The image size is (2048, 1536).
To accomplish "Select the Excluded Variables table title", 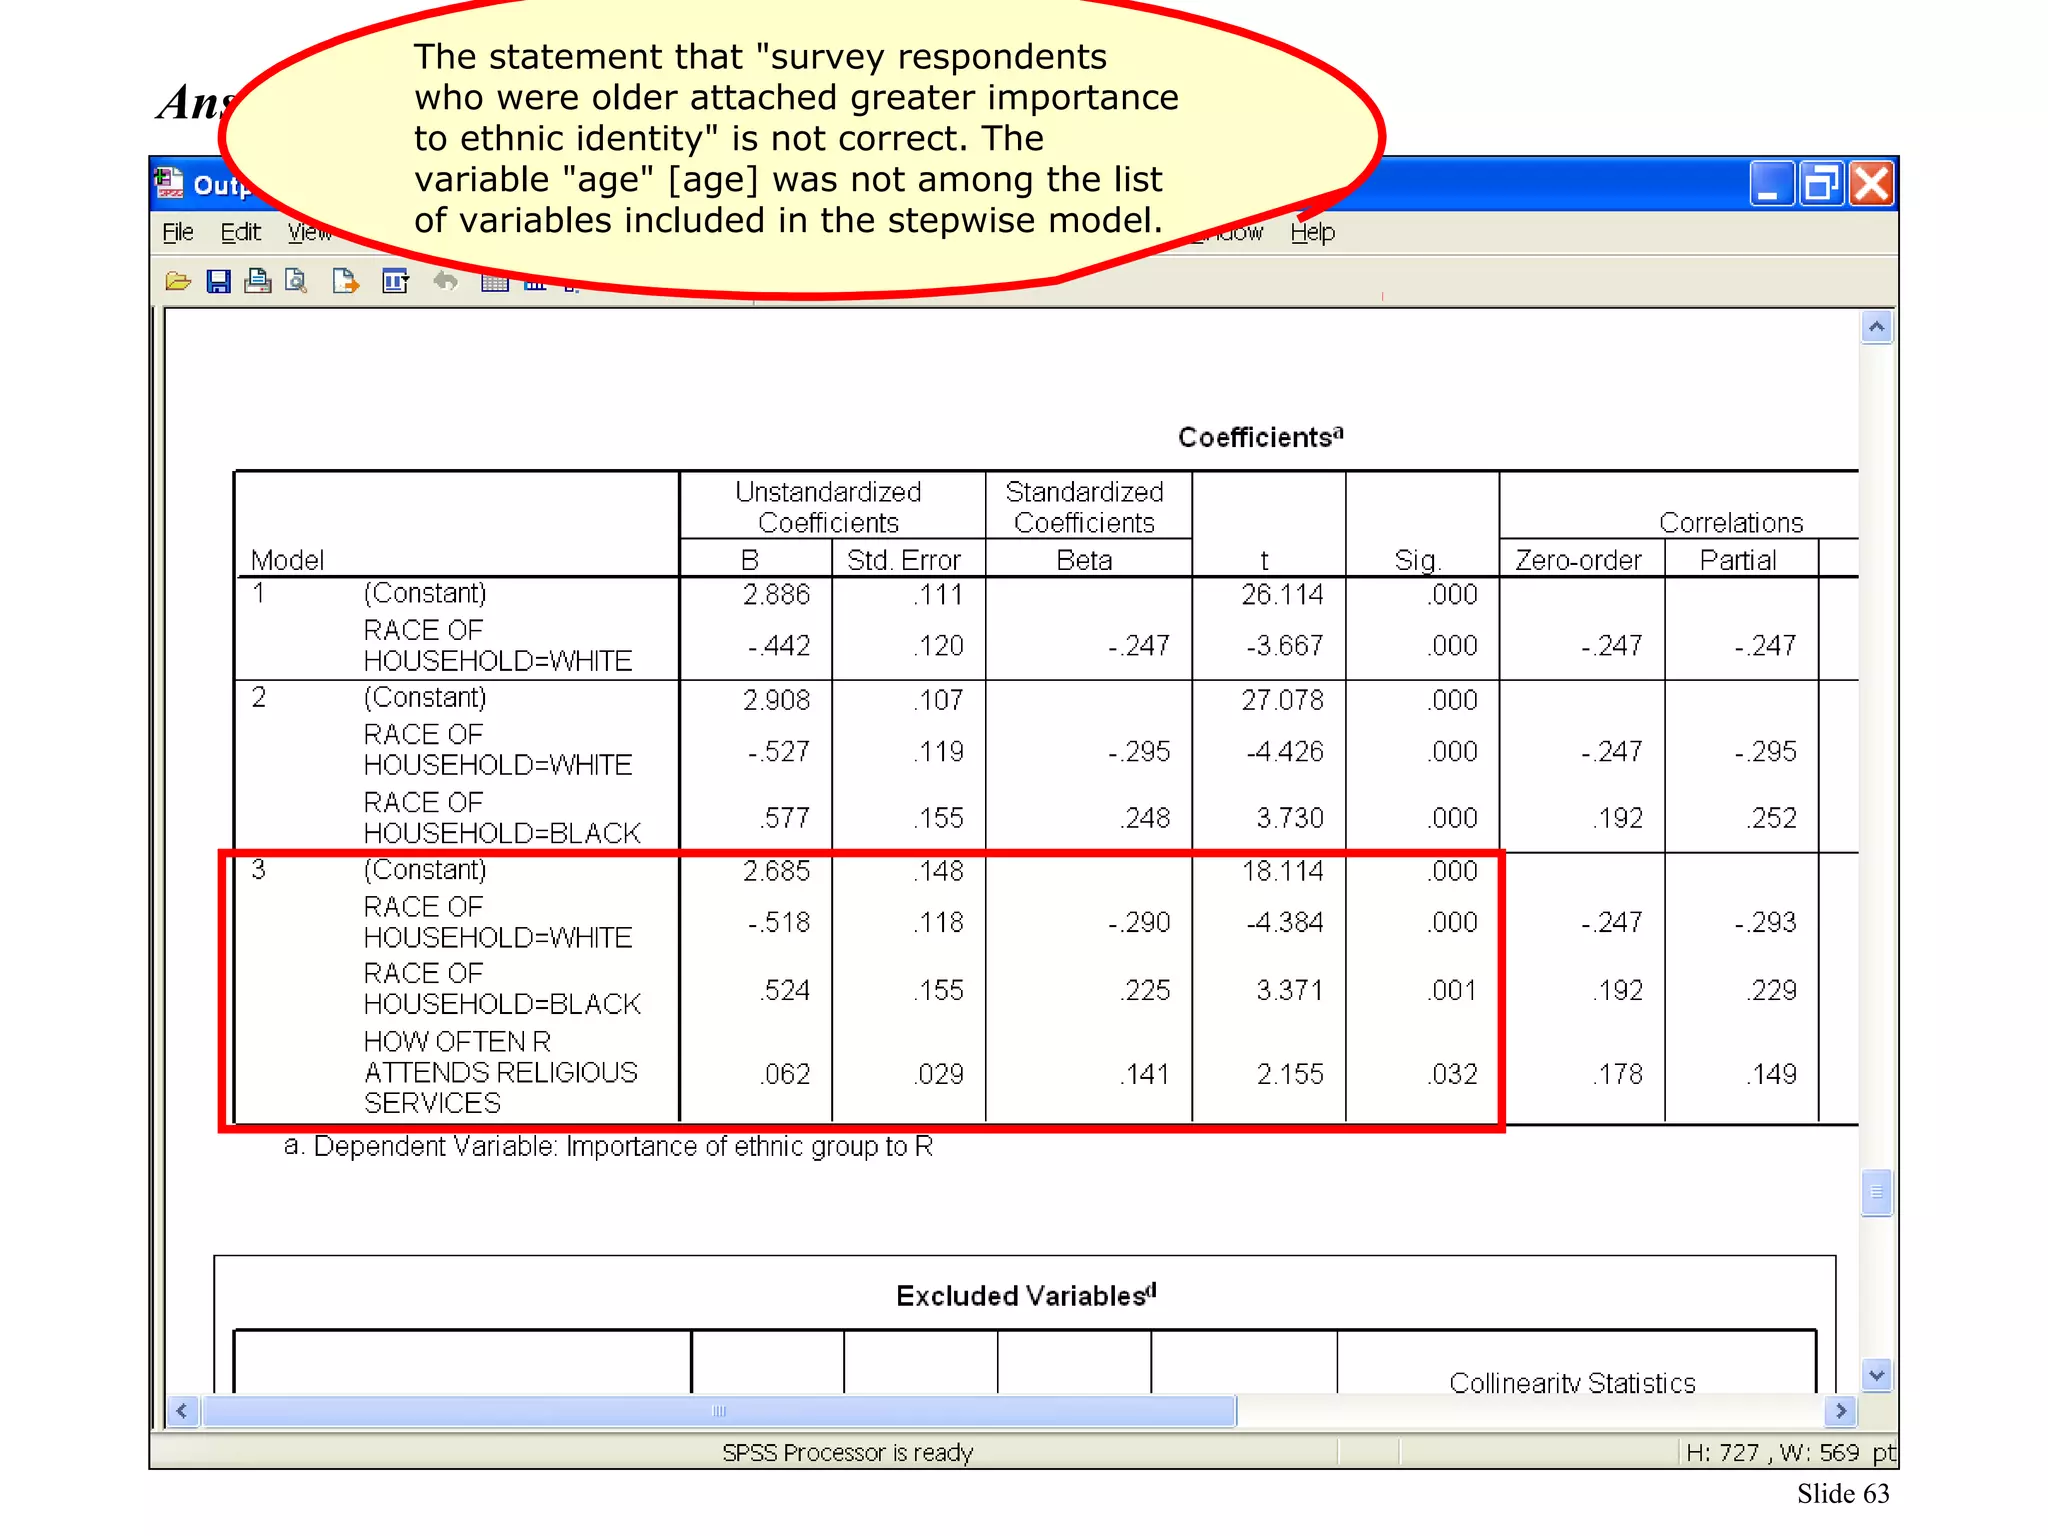I will pyautogui.click(x=1026, y=1295).
